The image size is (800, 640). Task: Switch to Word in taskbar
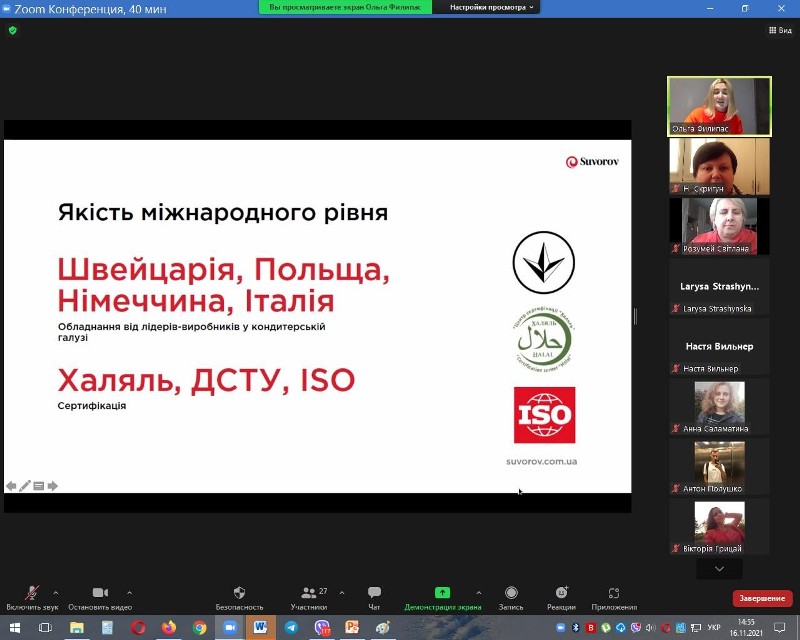pyautogui.click(x=260, y=627)
